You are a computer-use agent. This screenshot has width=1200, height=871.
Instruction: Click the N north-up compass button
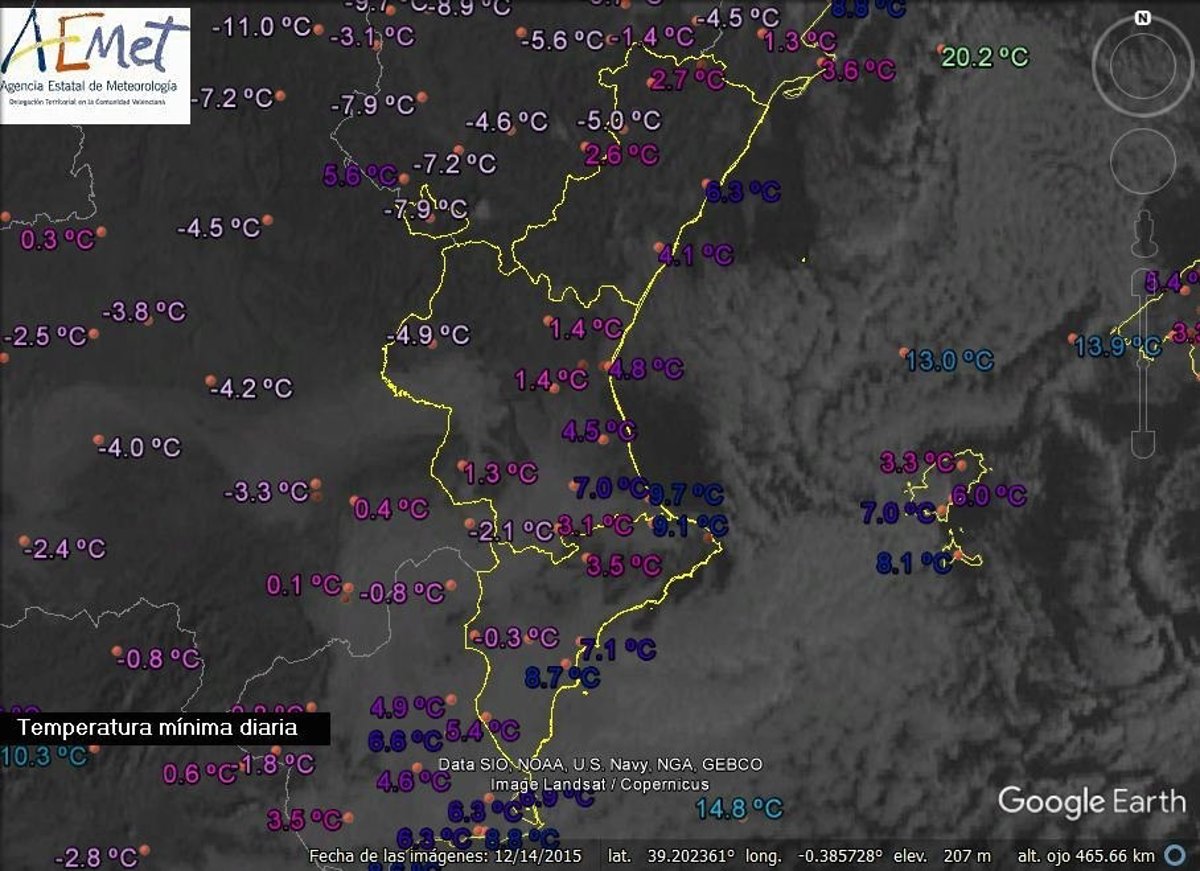[x=1142, y=18]
